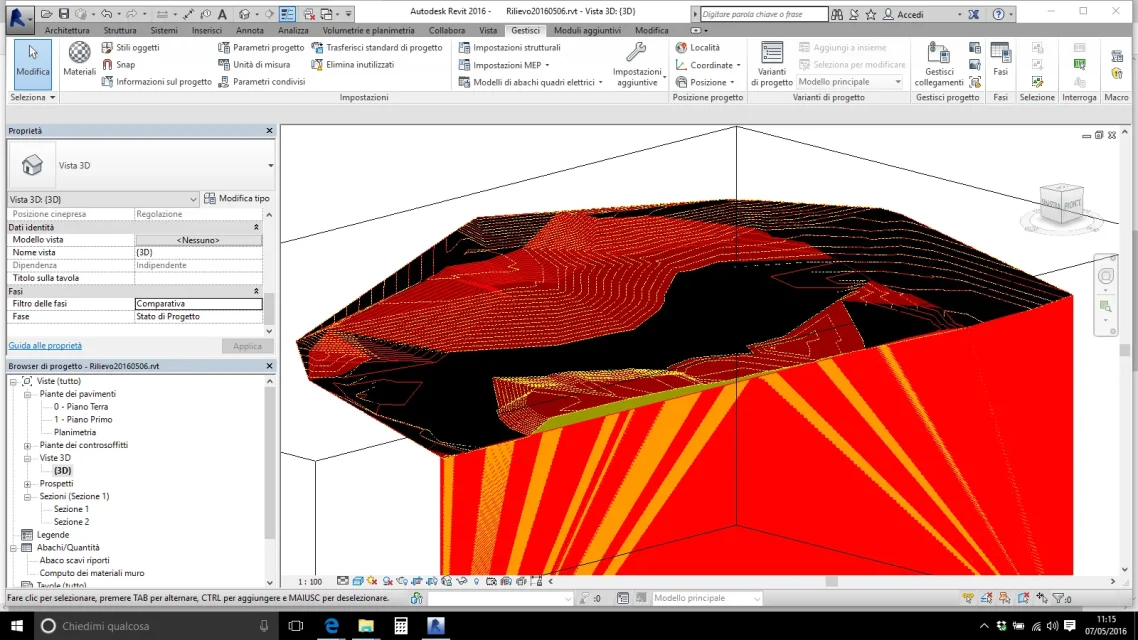Open Varianti di progetto tool

pos(771,64)
